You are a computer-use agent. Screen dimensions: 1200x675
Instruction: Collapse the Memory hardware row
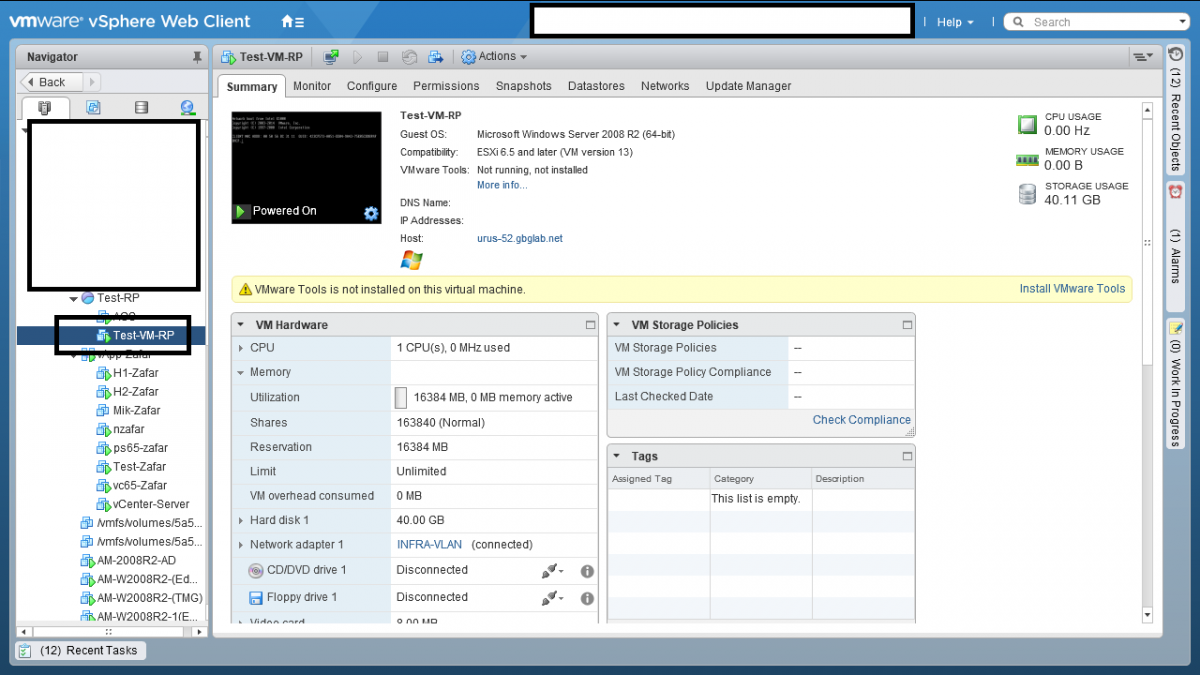241,372
